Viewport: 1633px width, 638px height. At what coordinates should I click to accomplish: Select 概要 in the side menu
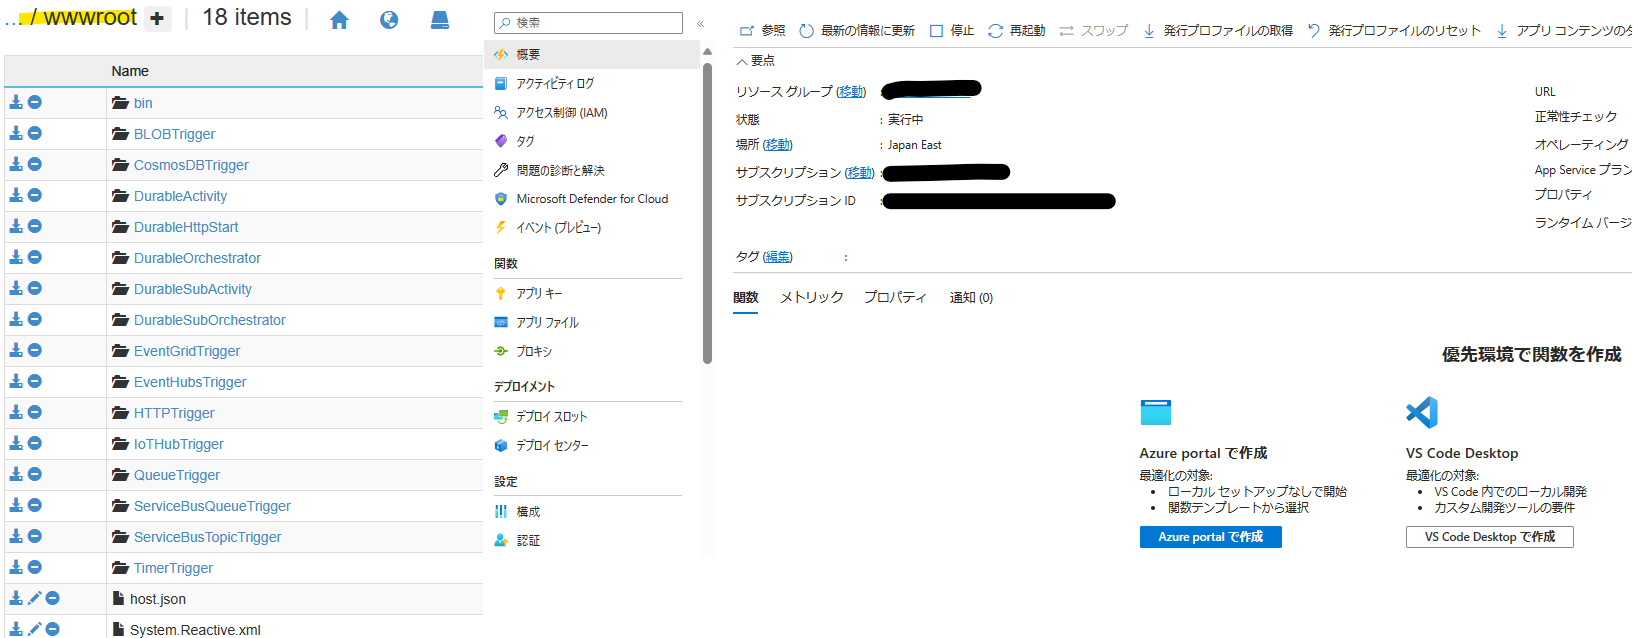point(592,55)
